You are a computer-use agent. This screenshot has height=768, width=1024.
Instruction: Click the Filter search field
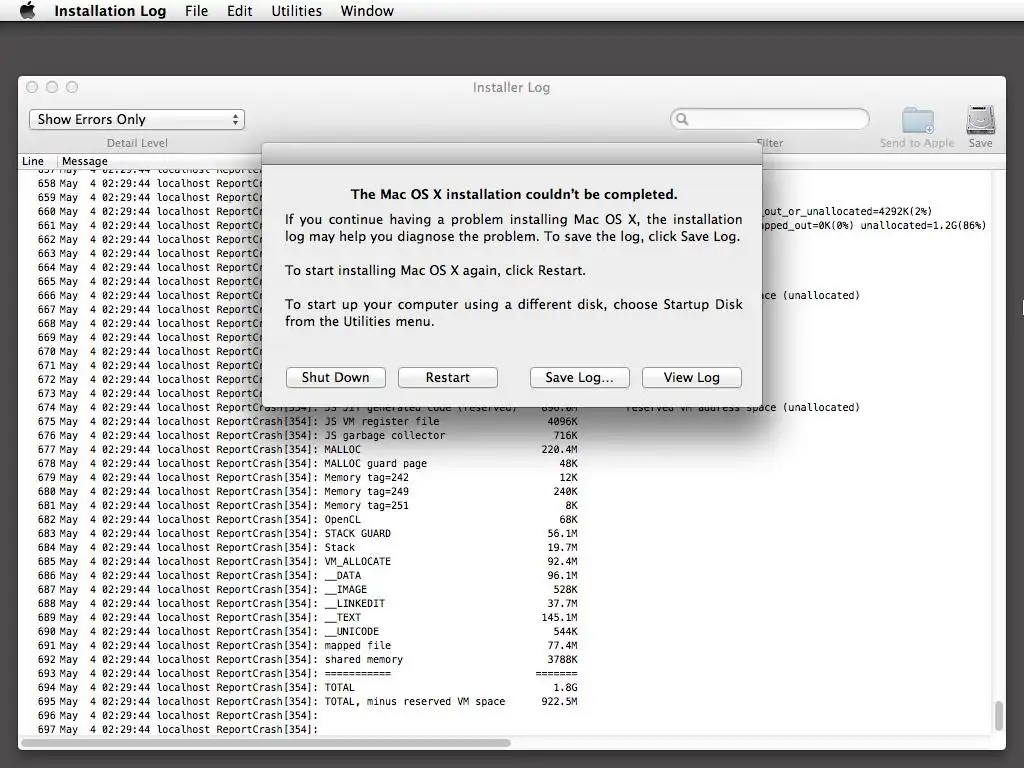click(770, 119)
